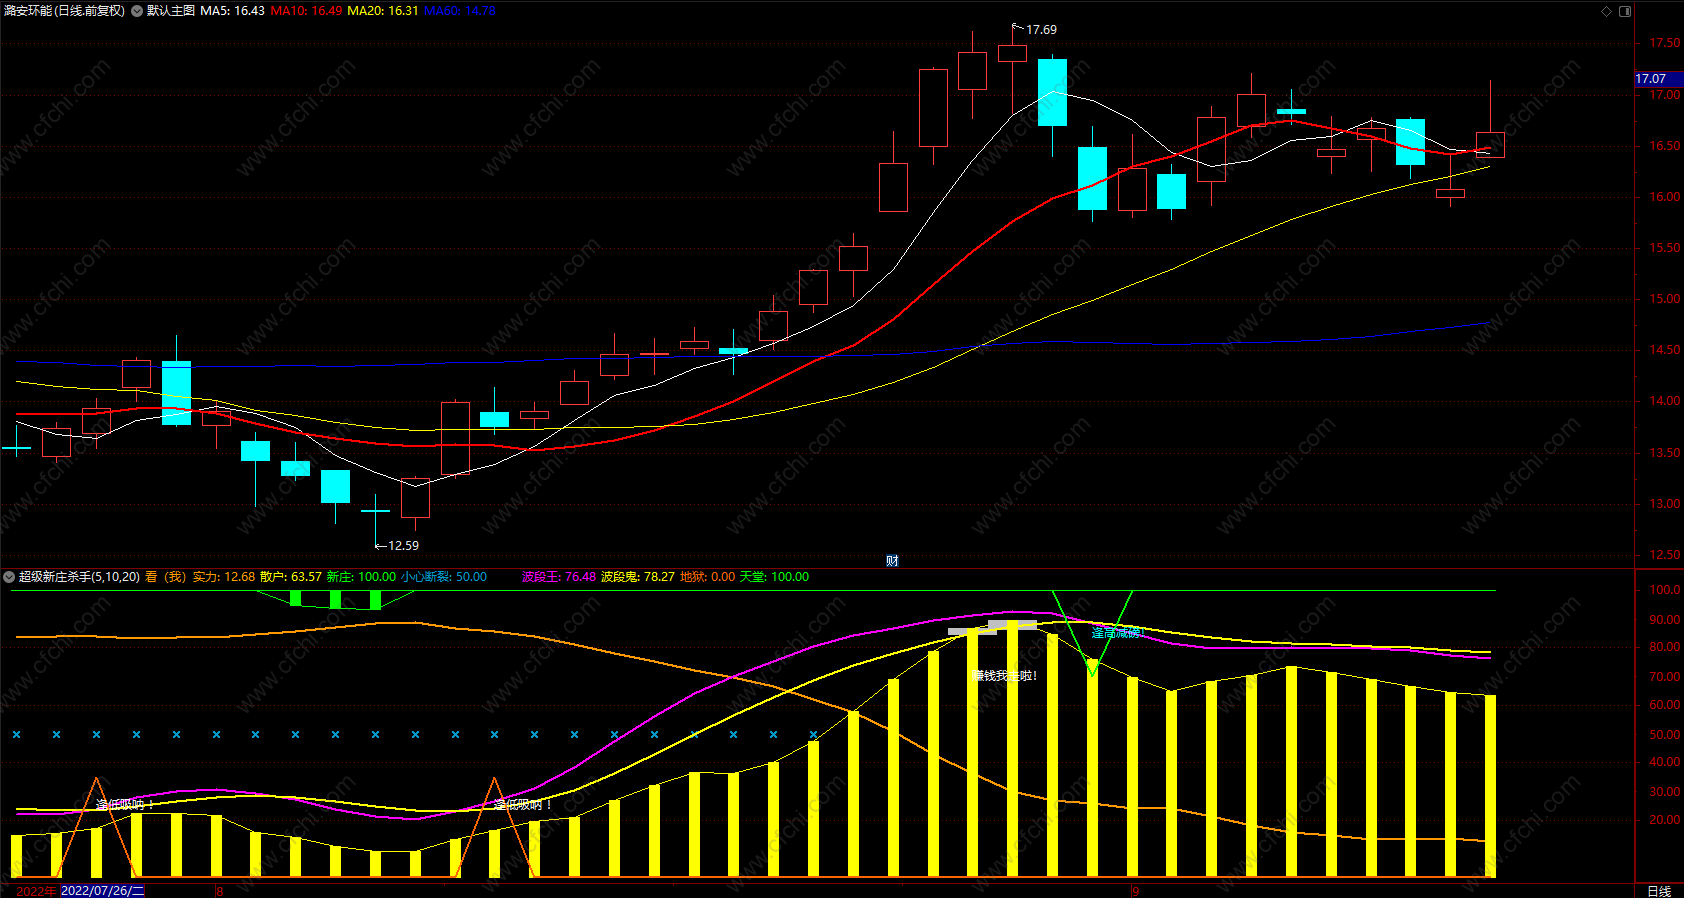1684x898 pixels.
Task: Click the 地狱: 0.00 readout
Action: pos(707,577)
